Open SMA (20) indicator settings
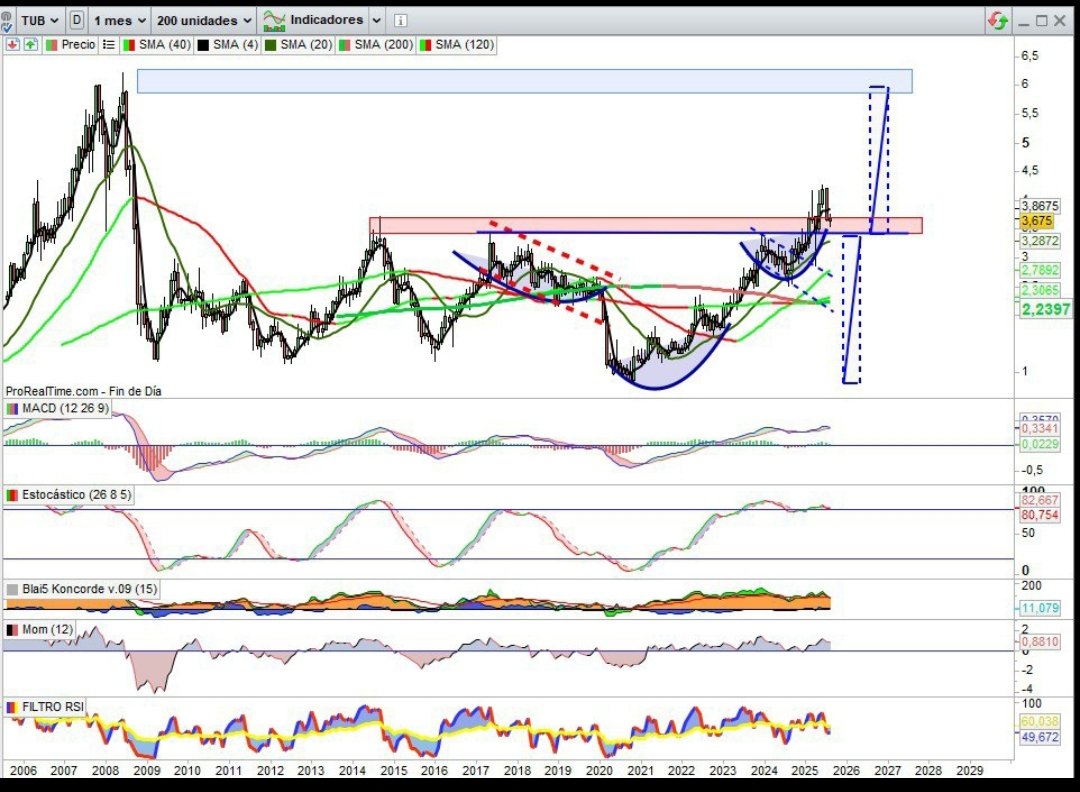Viewport: 1080px width, 792px height. [x=307, y=45]
